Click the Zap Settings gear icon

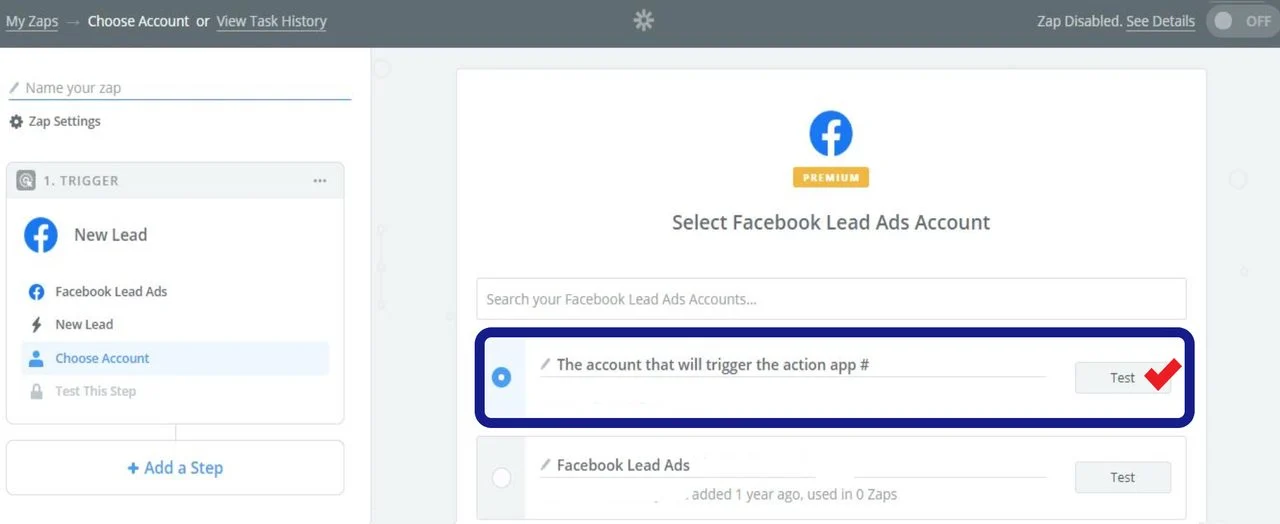point(16,122)
